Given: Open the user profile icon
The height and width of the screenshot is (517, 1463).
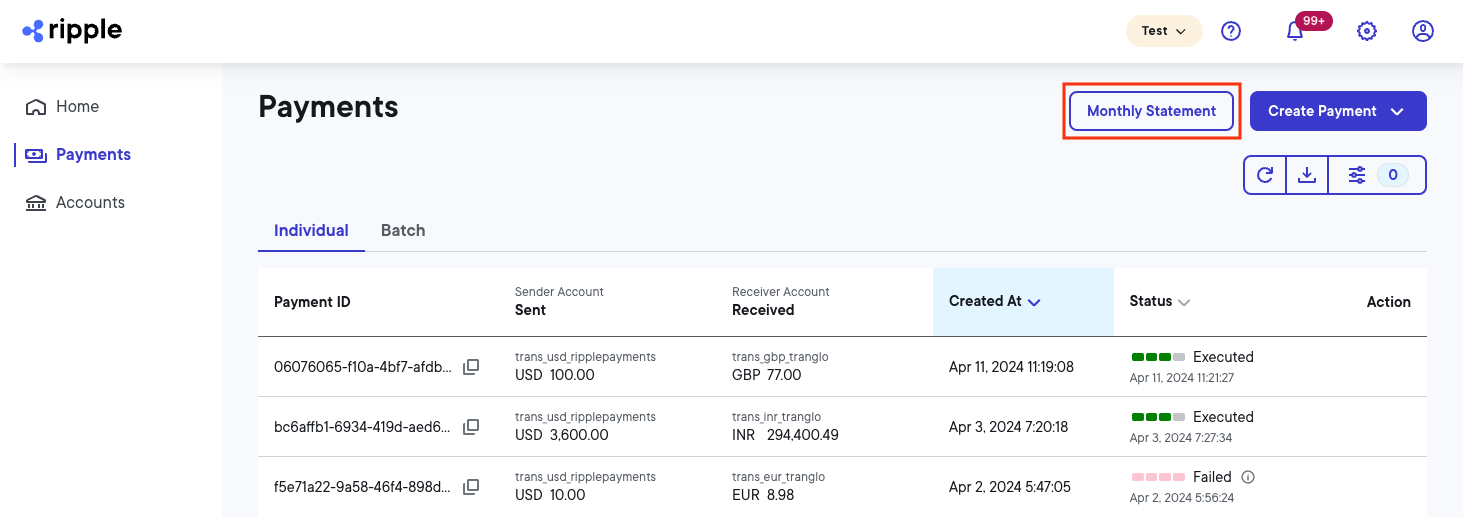Looking at the screenshot, I should coord(1422,31).
